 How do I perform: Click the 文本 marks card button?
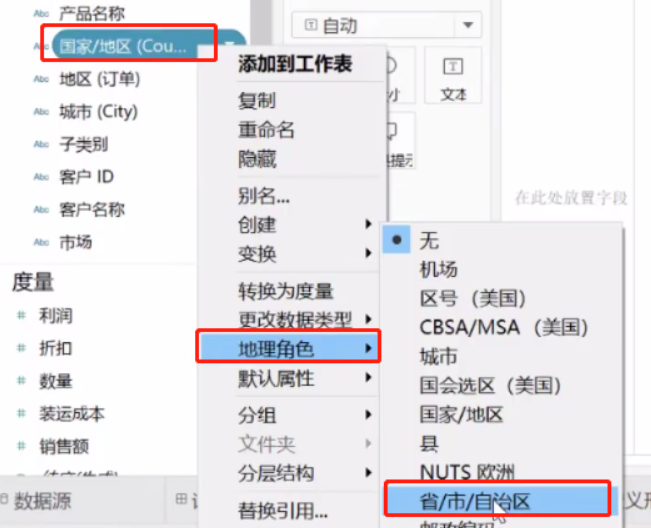pyautogui.click(x=453, y=75)
